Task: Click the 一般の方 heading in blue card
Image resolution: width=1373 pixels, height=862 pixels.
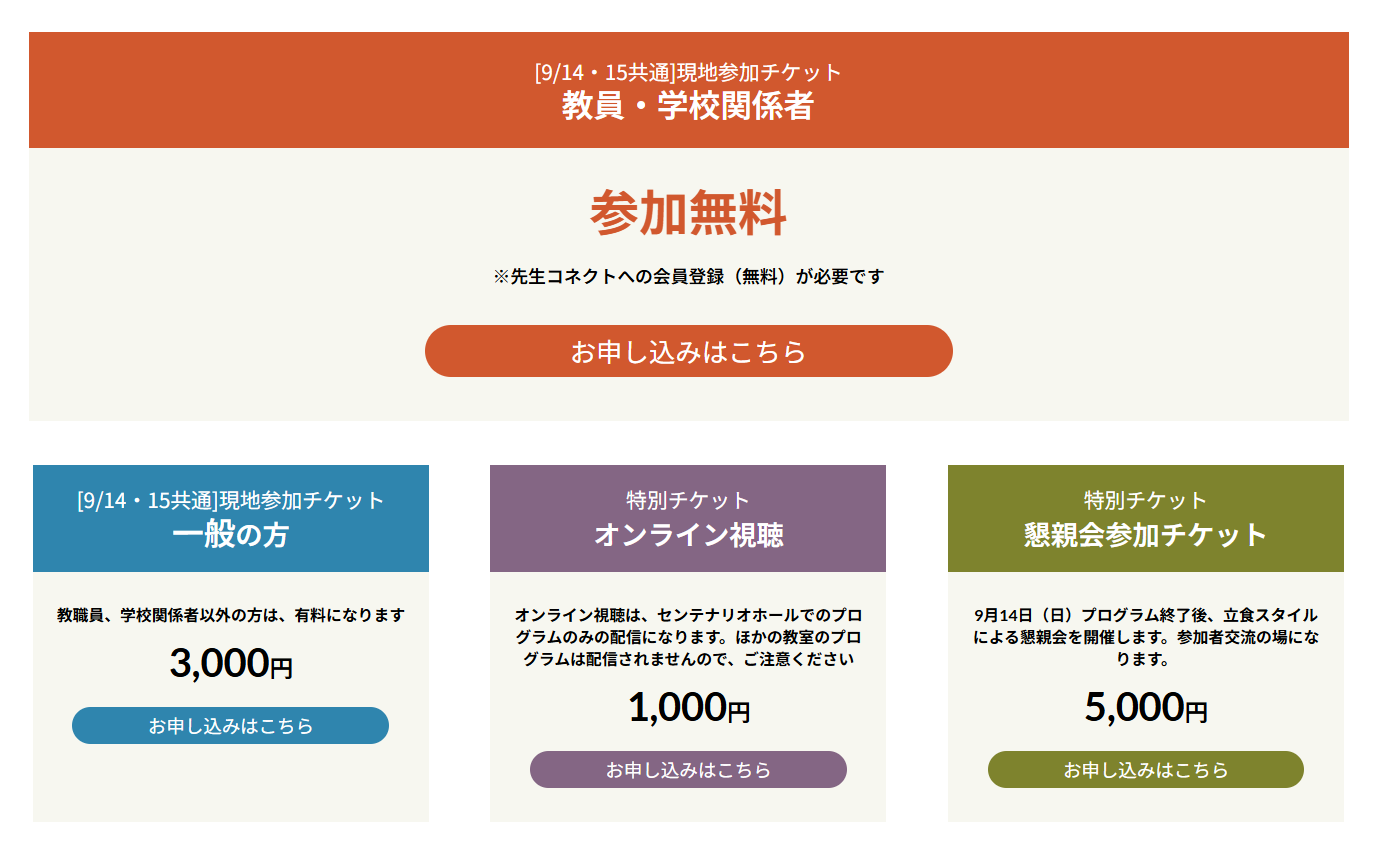Action: pyautogui.click(x=230, y=535)
